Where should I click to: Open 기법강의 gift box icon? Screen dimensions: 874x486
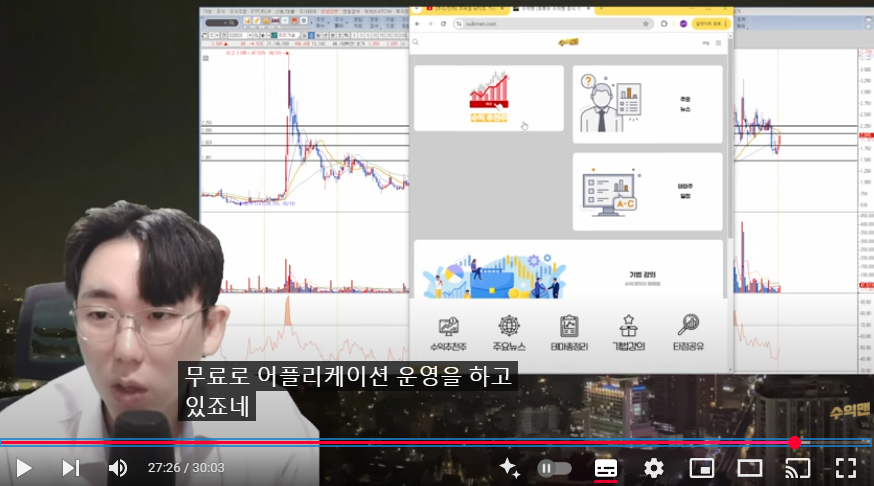(x=628, y=333)
